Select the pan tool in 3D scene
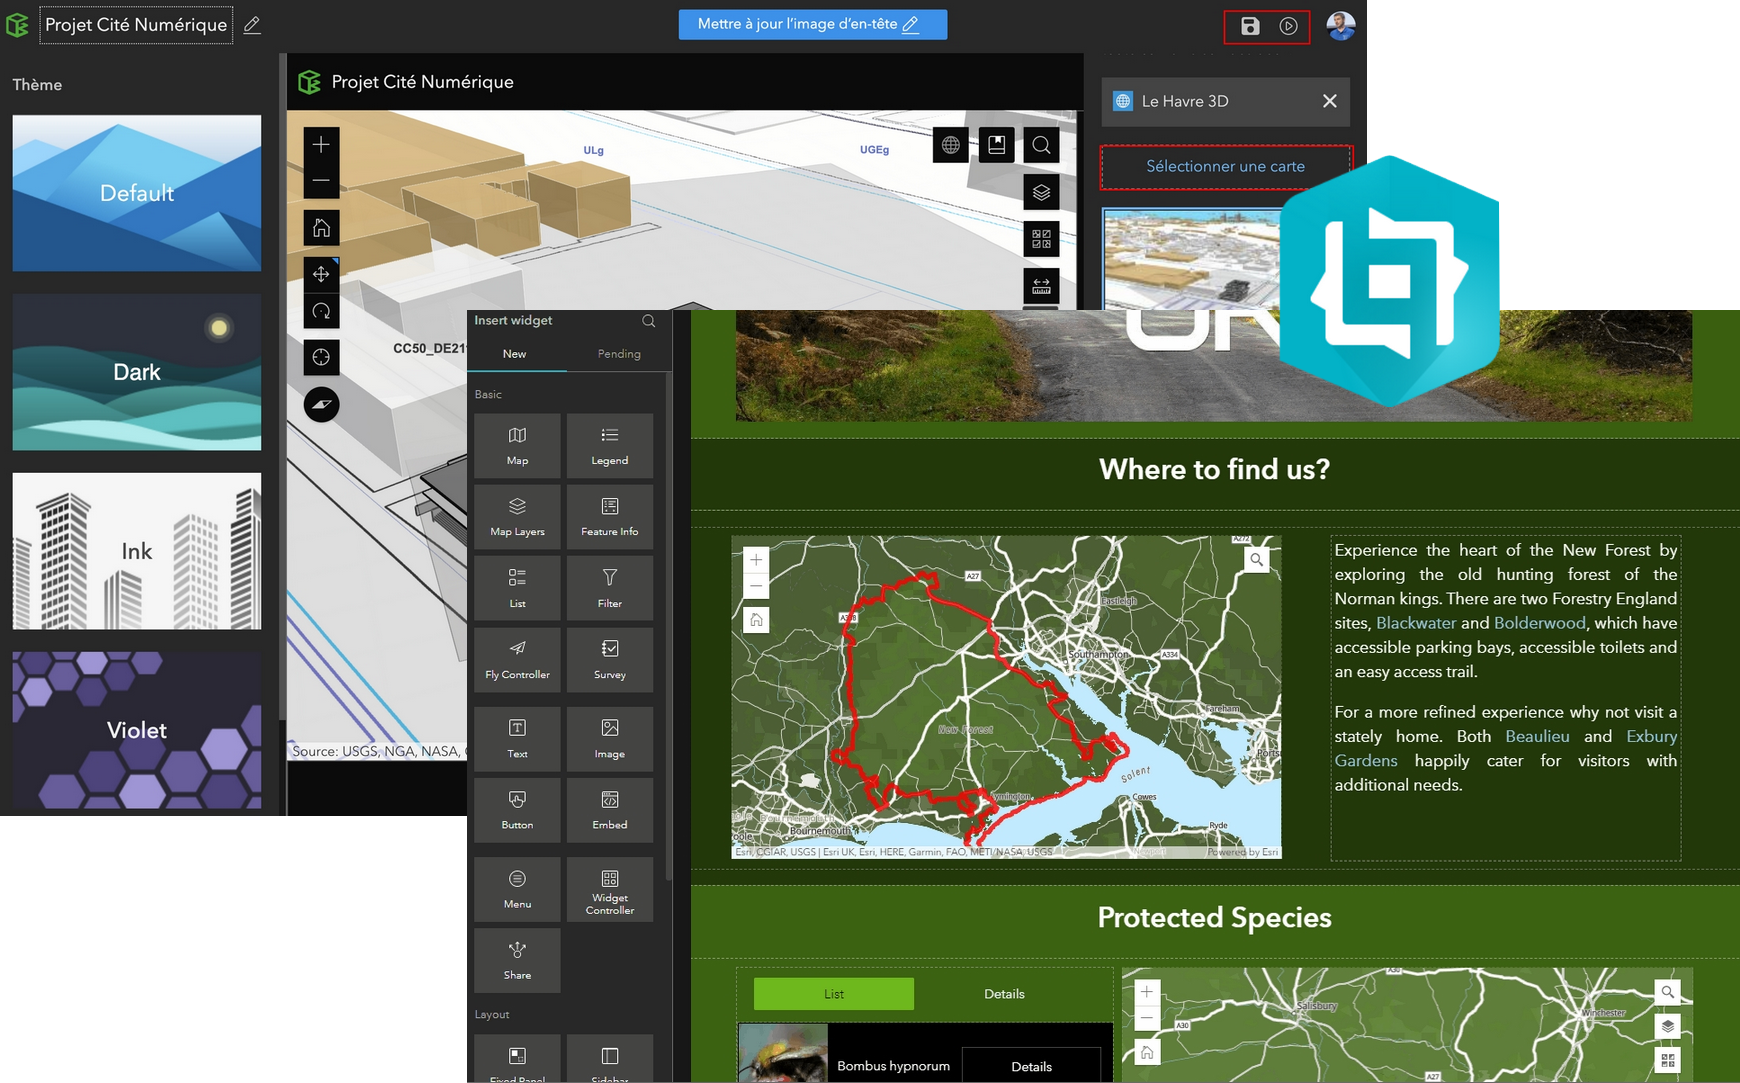This screenshot has width=1740, height=1083. pos(321,274)
